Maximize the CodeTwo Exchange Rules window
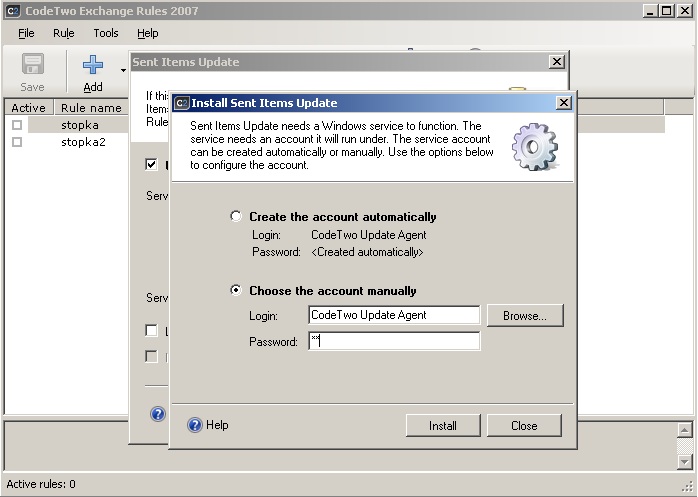 pyautogui.click(x=666, y=11)
